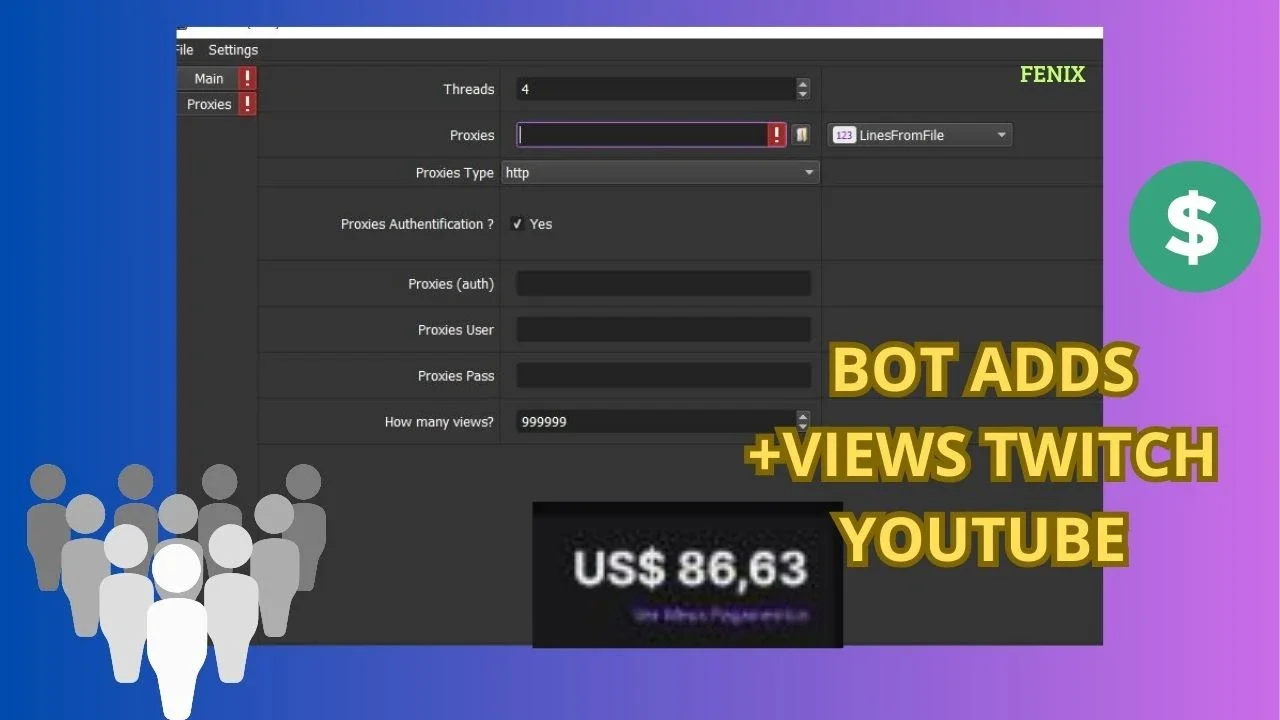Viewport: 1280px width, 720px height.
Task: Open the File menu
Action: (x=184, y=50)
